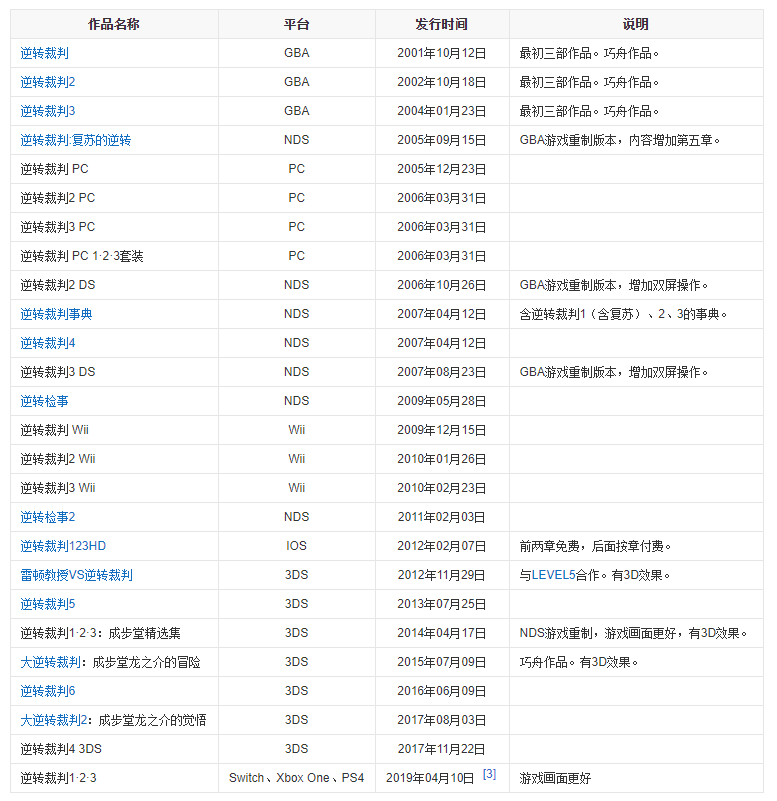This screenshot has height=801, width=777.
Task: Select the date 2012年11月29日
Action: point(442,575)
